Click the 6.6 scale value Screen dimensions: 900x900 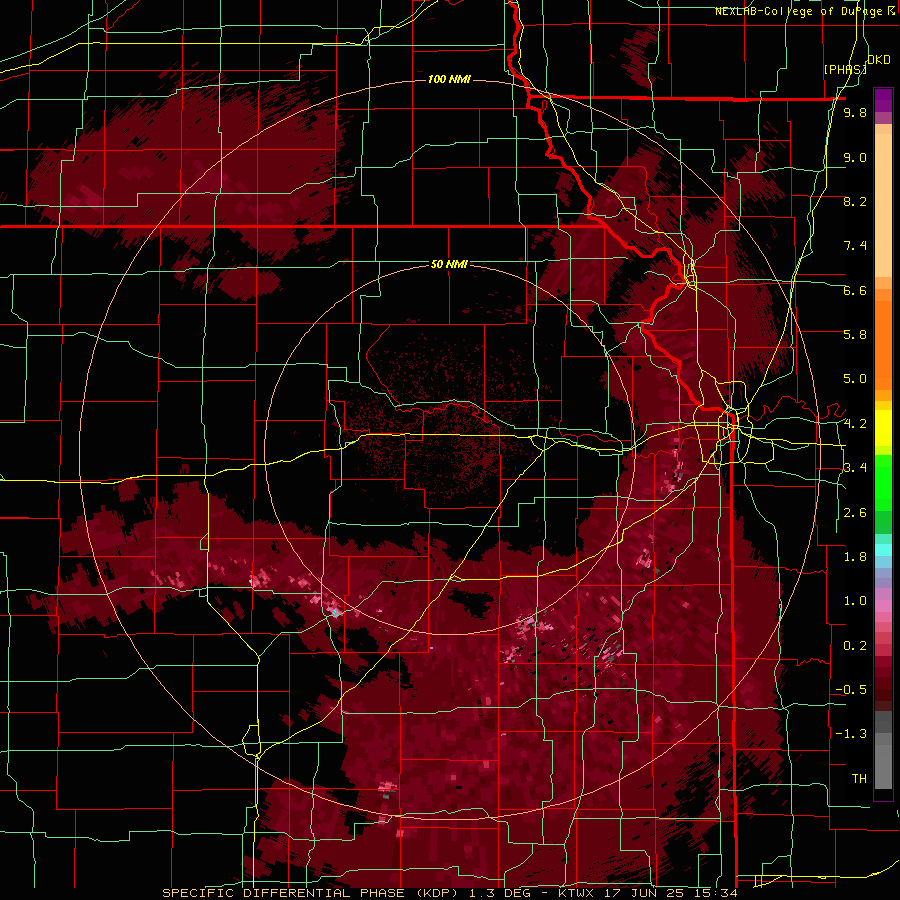point(855,290)
